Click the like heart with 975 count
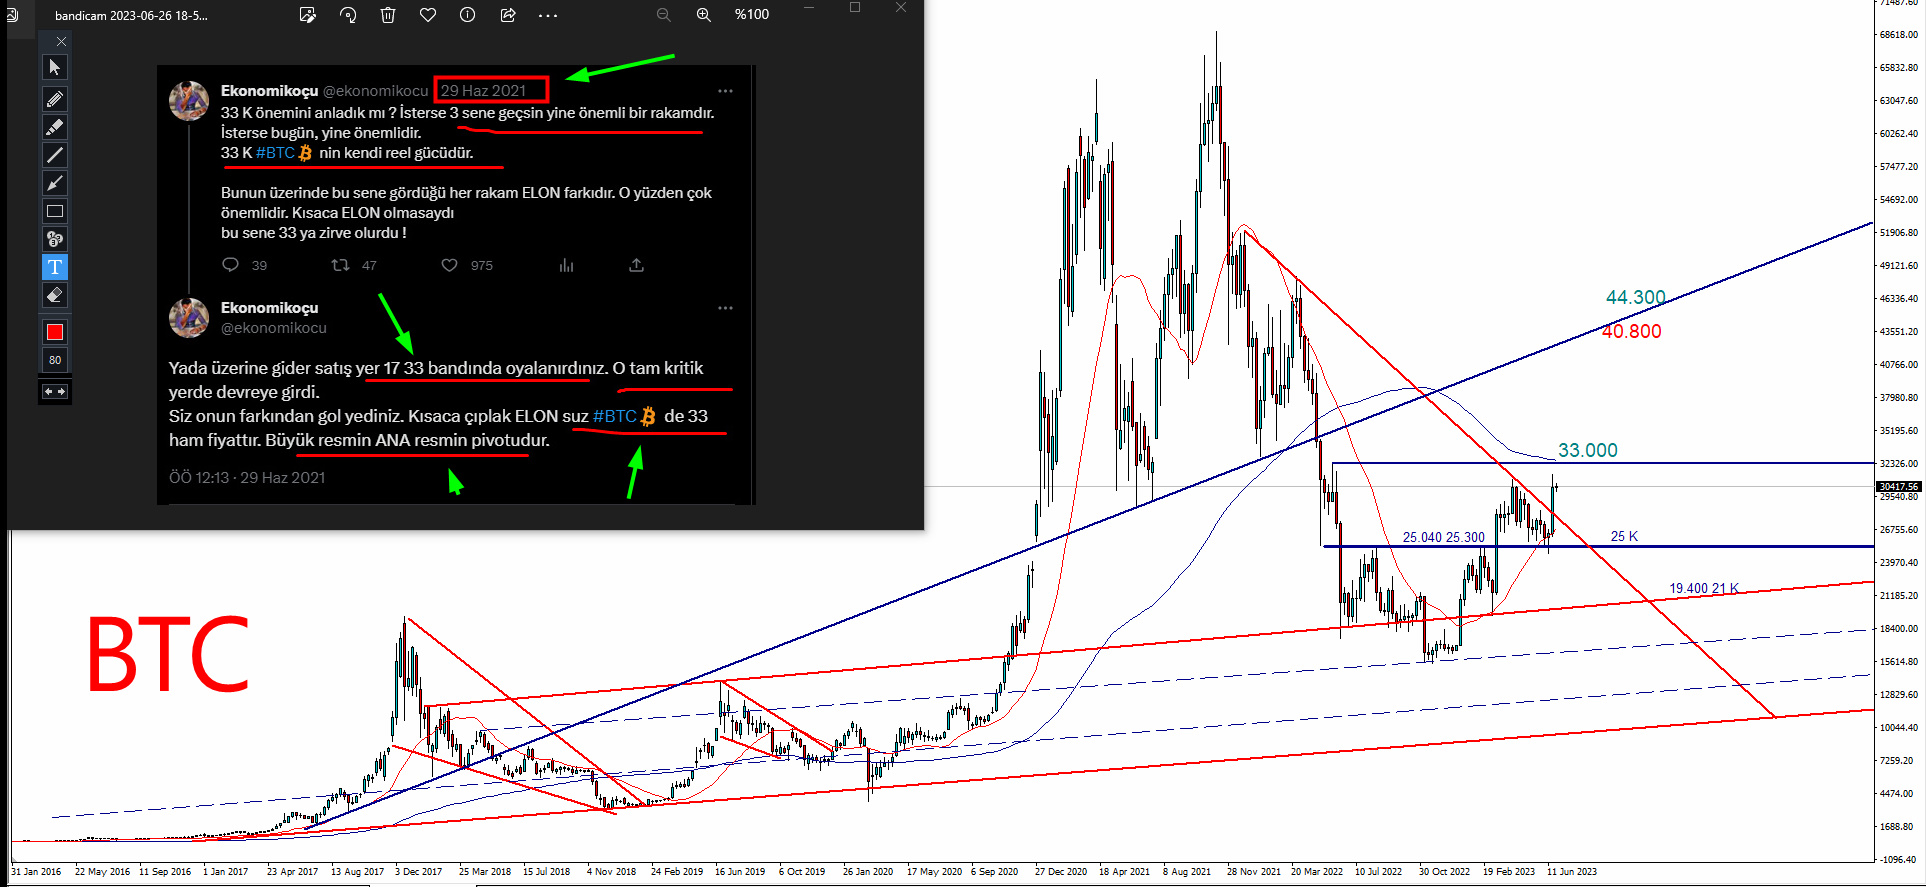Viewport: 1926px width, 887px height. coord(450,265)
